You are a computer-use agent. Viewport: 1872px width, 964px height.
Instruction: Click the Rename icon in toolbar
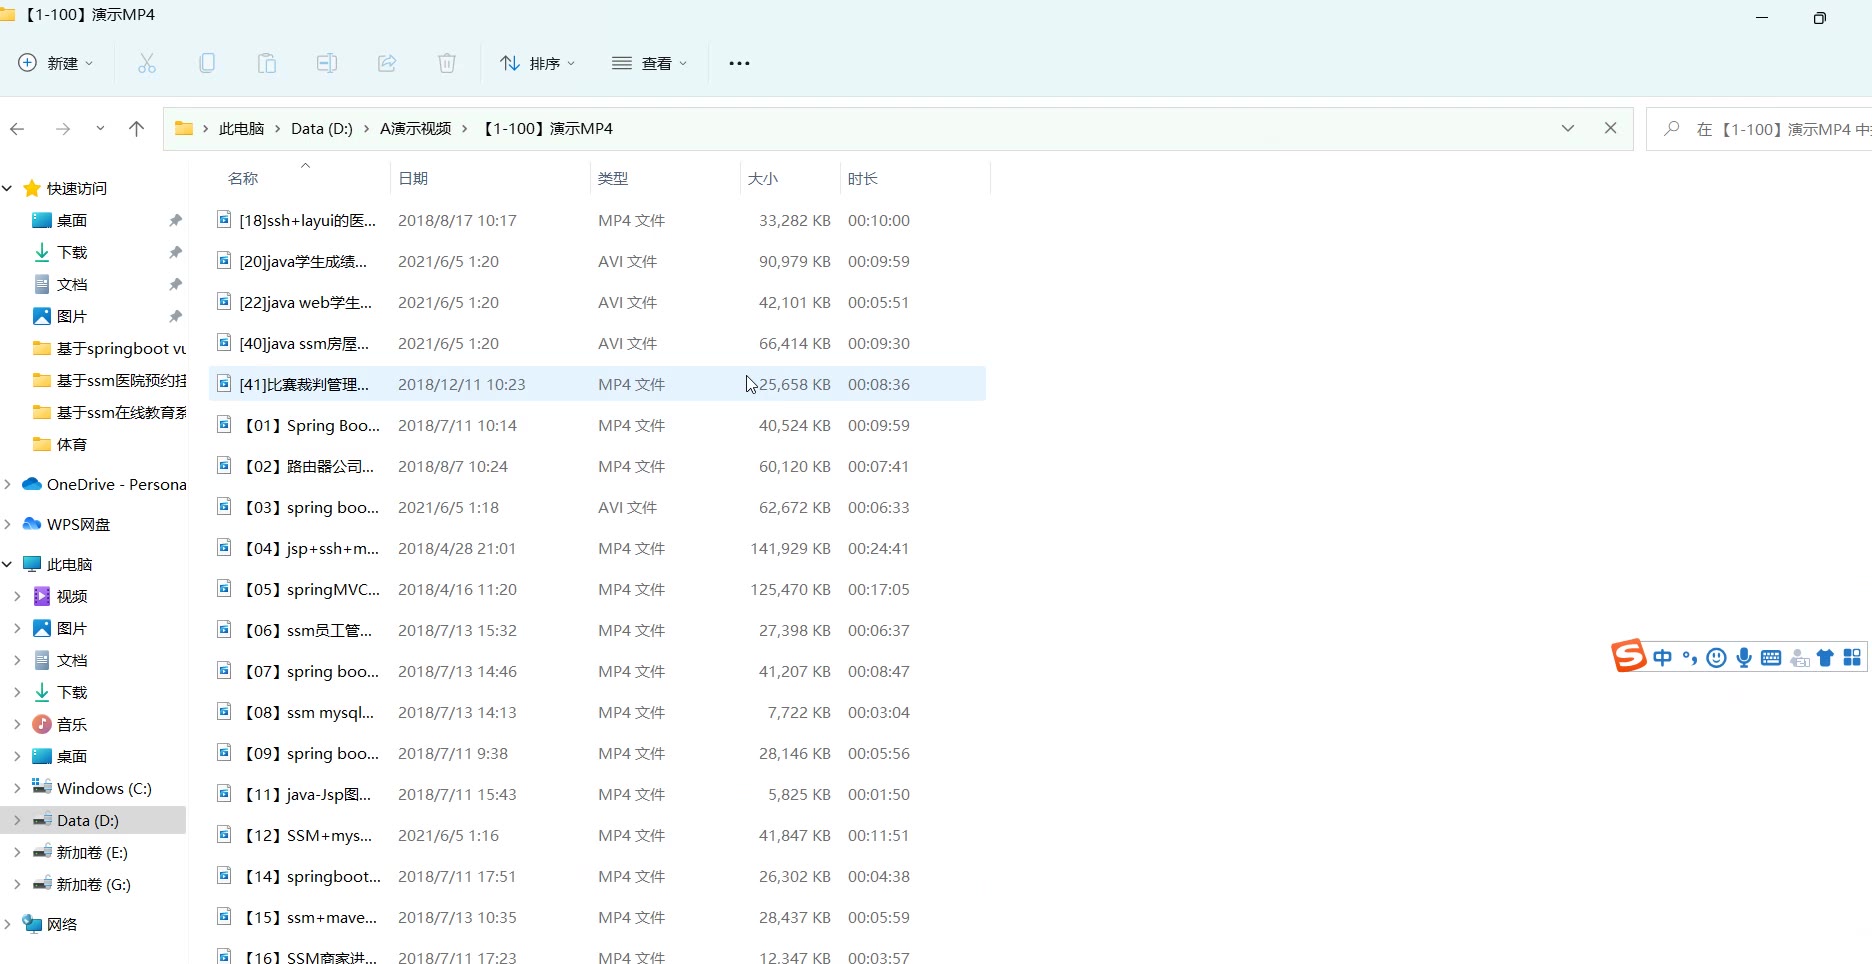pos(327,63)
